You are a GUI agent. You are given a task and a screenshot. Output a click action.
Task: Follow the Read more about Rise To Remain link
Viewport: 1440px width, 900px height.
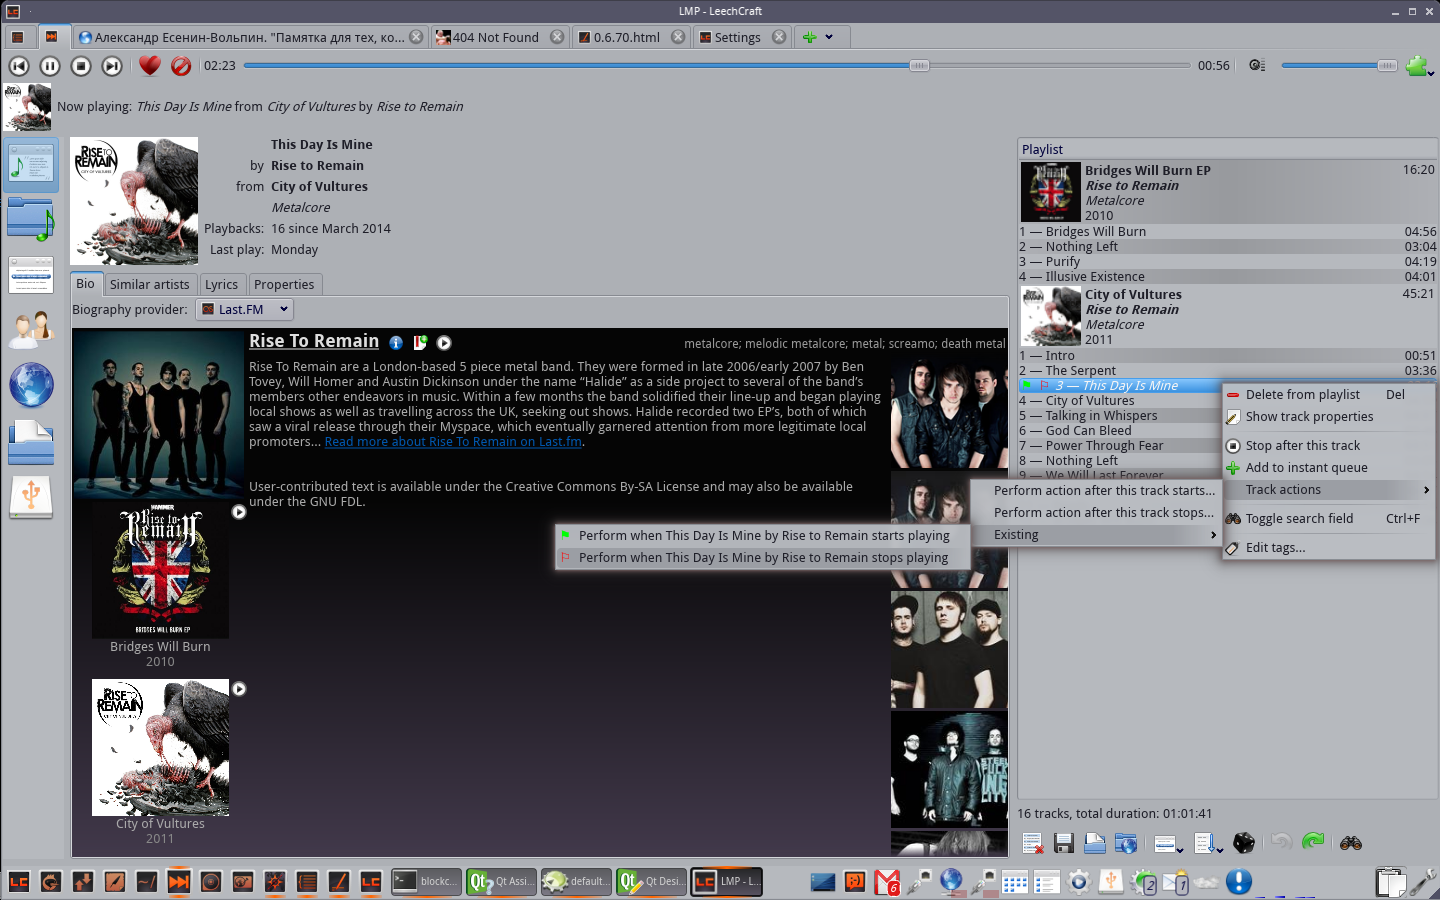pos(453,442)
